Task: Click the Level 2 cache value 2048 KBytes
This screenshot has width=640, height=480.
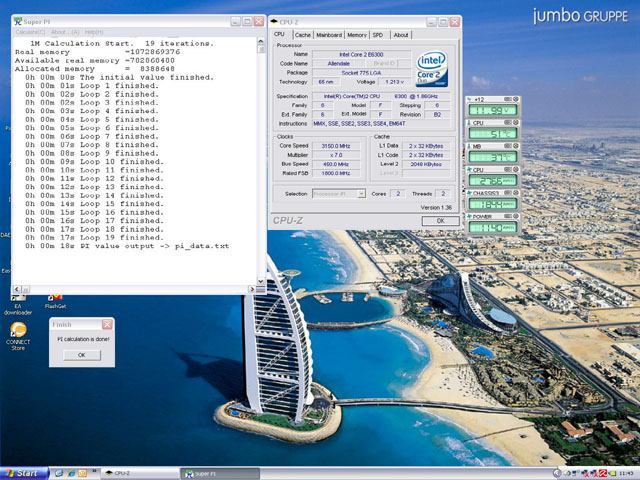Action: pos(427,164)
